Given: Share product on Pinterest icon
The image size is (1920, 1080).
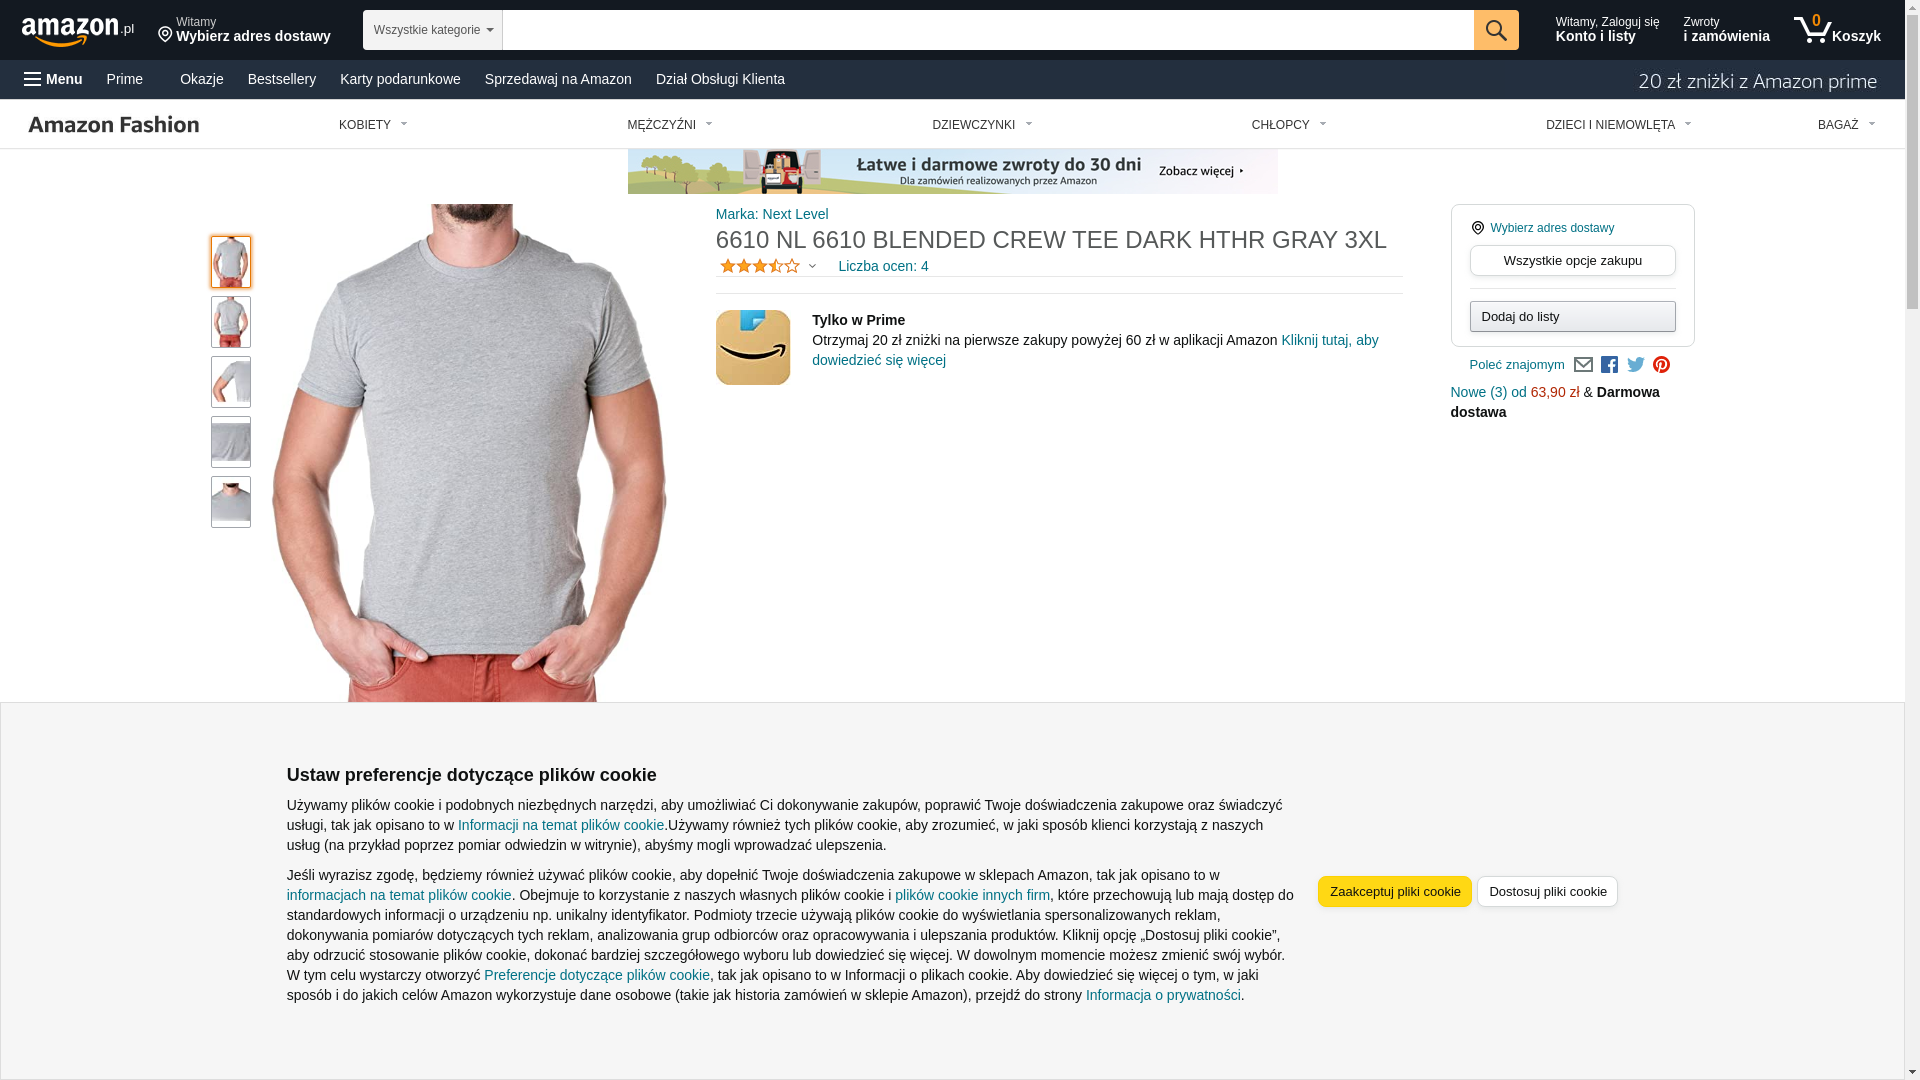Looking at the screenshot, I should click(1661, 365).
